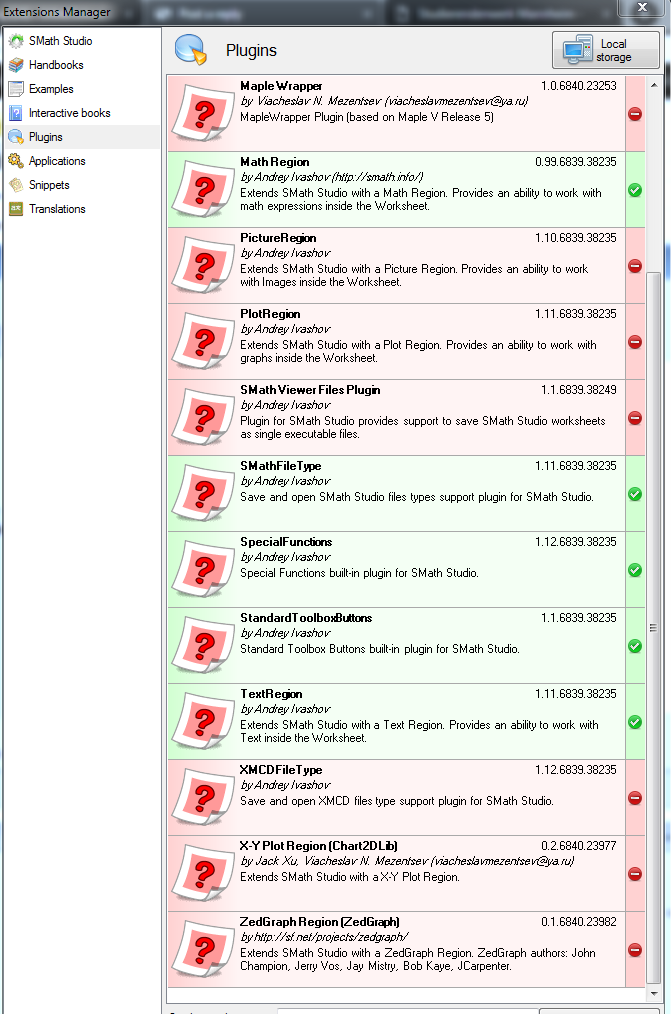Click the XMCDFileType red disabled icon
The image size is (671, 1014).
pos(634,798)
